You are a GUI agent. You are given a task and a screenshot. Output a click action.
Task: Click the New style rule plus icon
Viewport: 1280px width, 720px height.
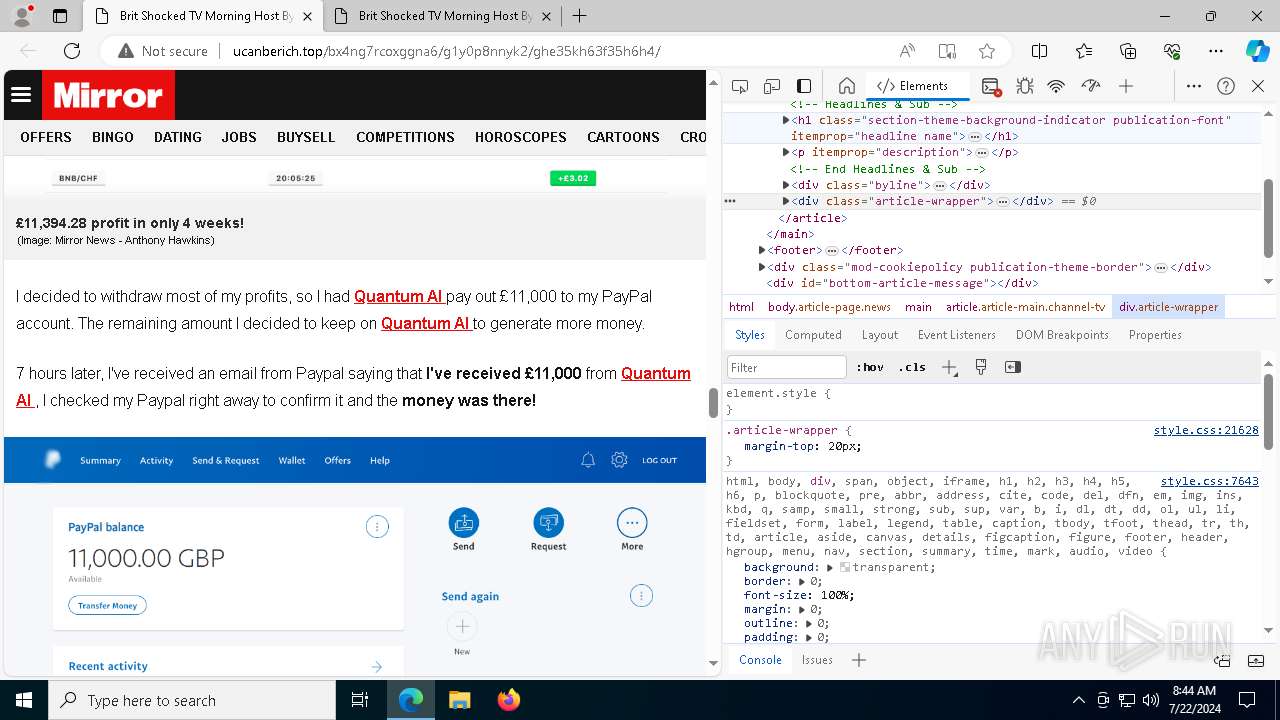[950, 367]
